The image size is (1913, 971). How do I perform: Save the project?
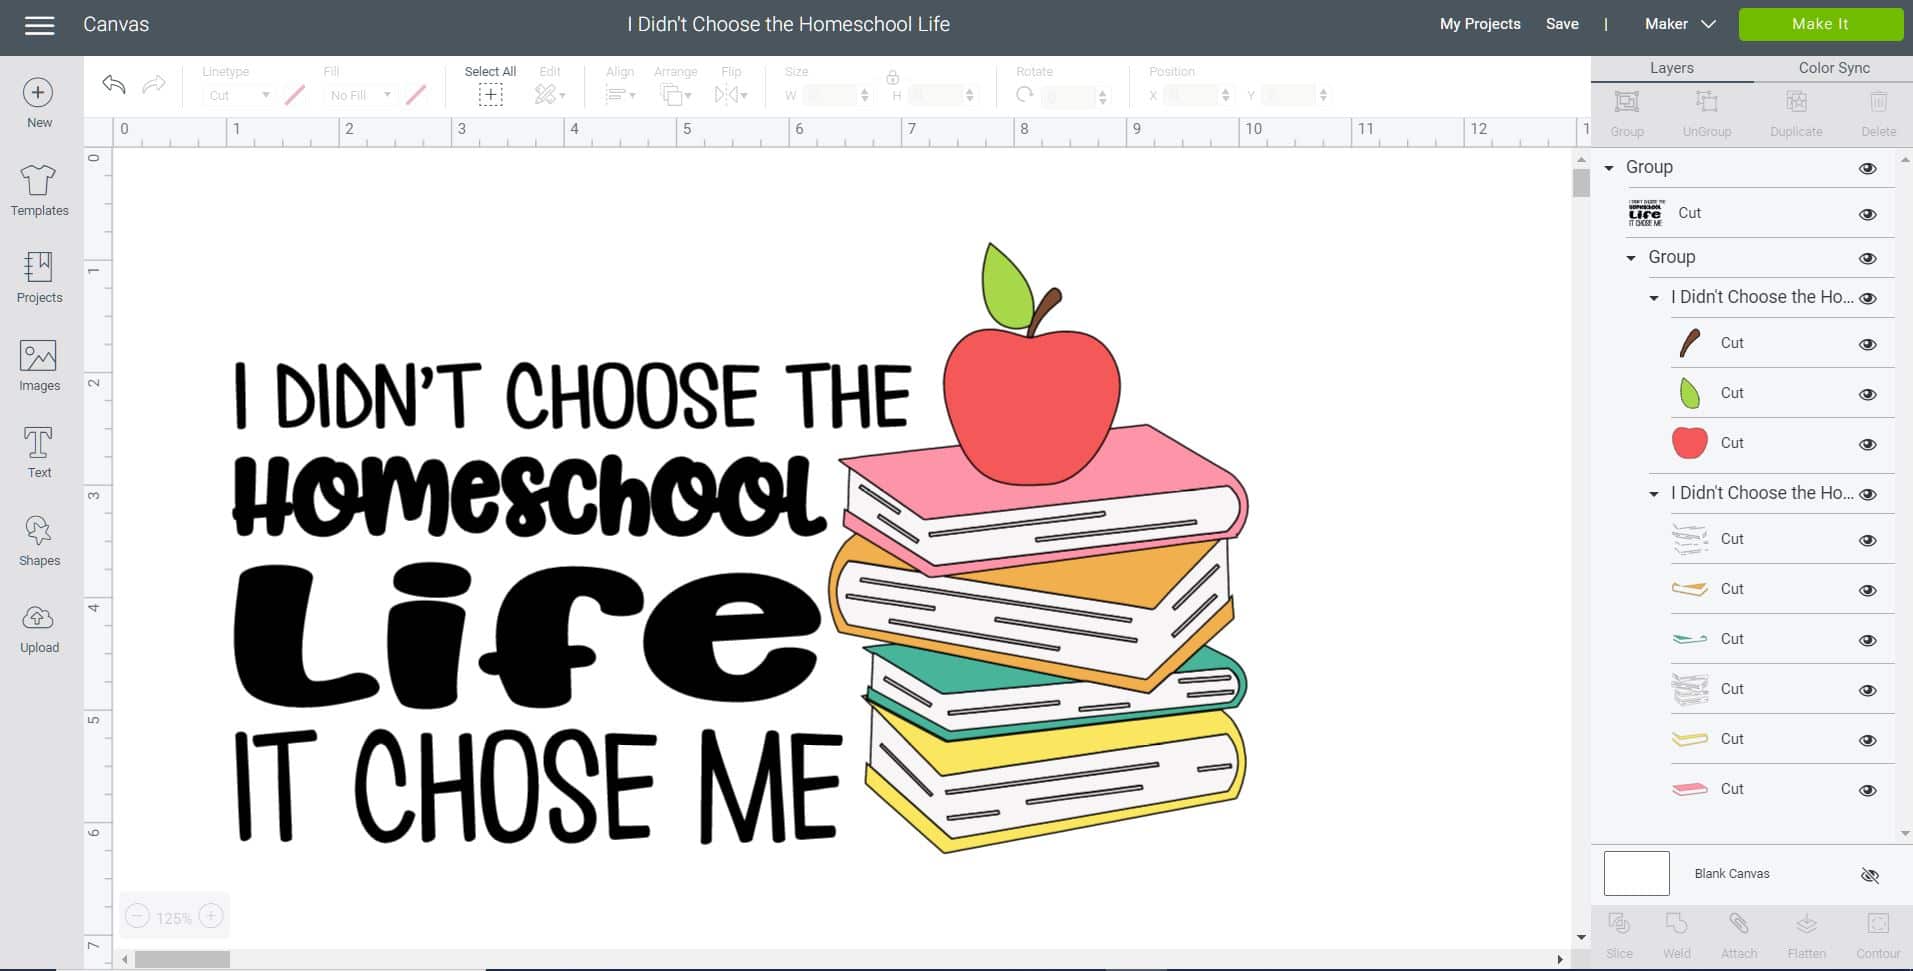[1562, 24]
